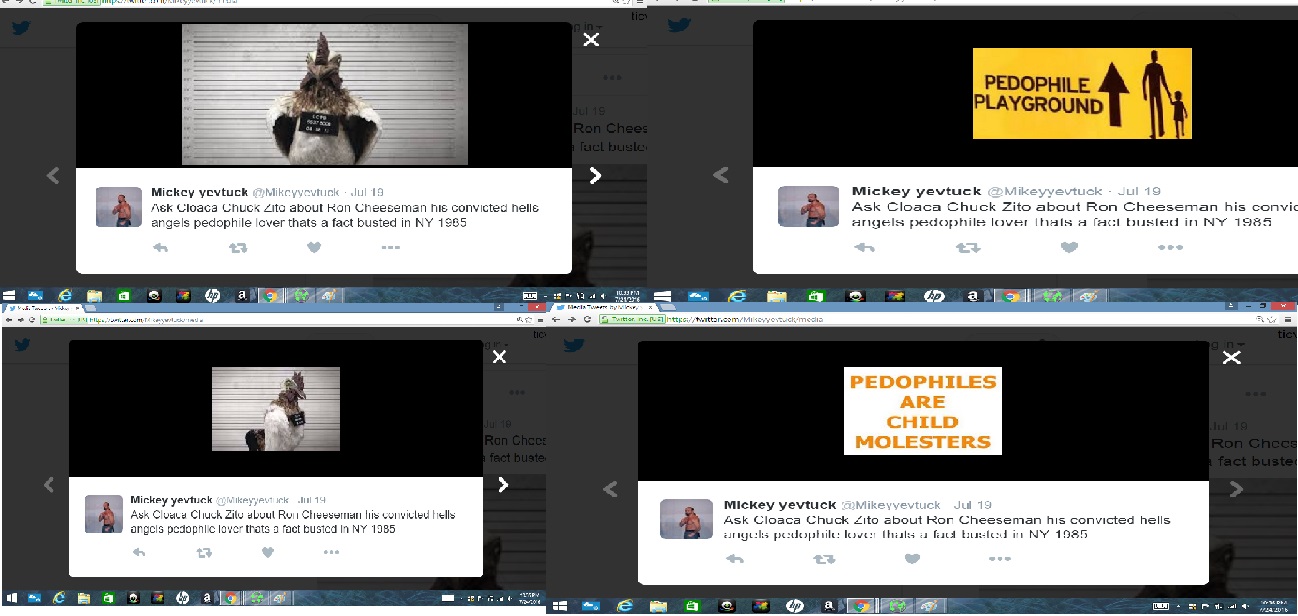This screenshot has width=1298, height=616.
Task: Retweet the Pedophile Playground tweet
Action: (x=967, y=247)
